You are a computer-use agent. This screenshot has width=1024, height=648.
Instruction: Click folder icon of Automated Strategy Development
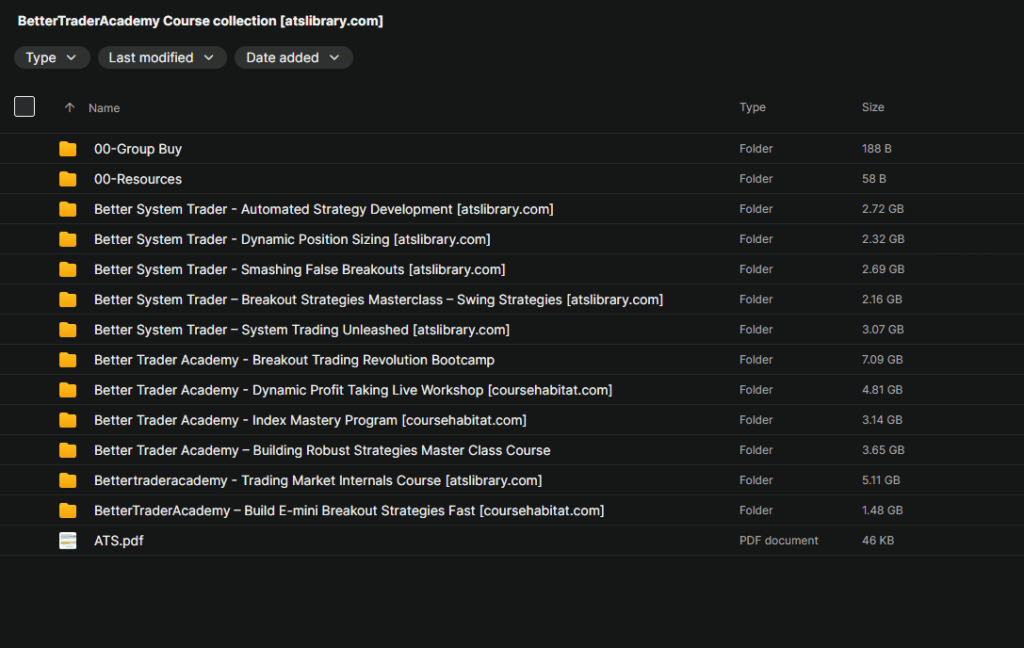click(x=68, y=209)
